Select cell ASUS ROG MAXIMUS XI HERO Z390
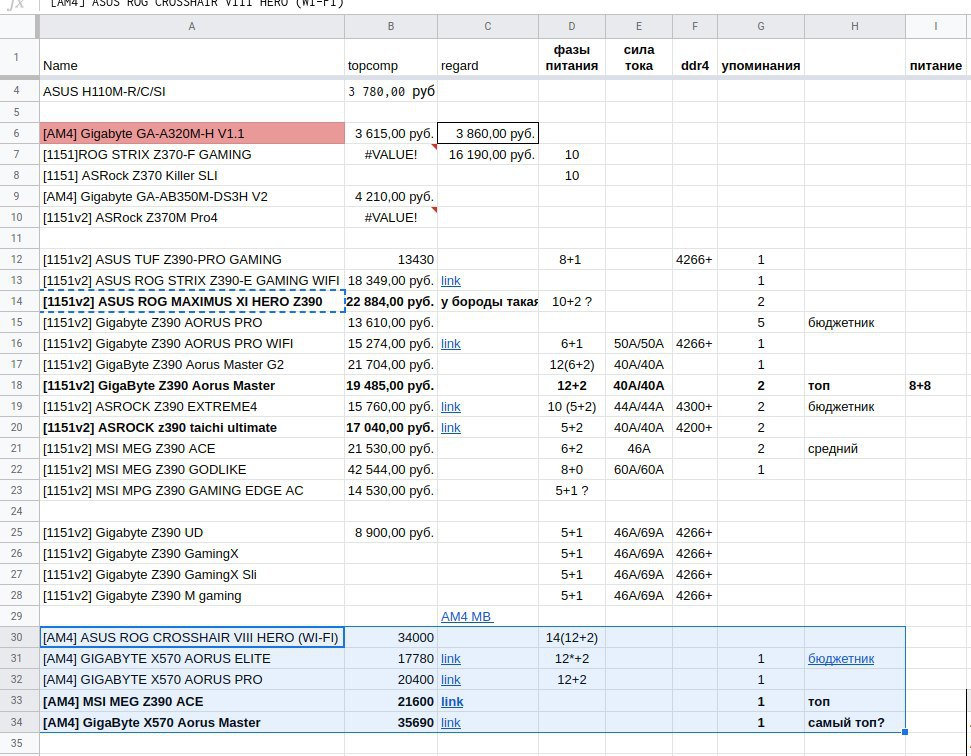The image size is (971, 756). (192, 302)
